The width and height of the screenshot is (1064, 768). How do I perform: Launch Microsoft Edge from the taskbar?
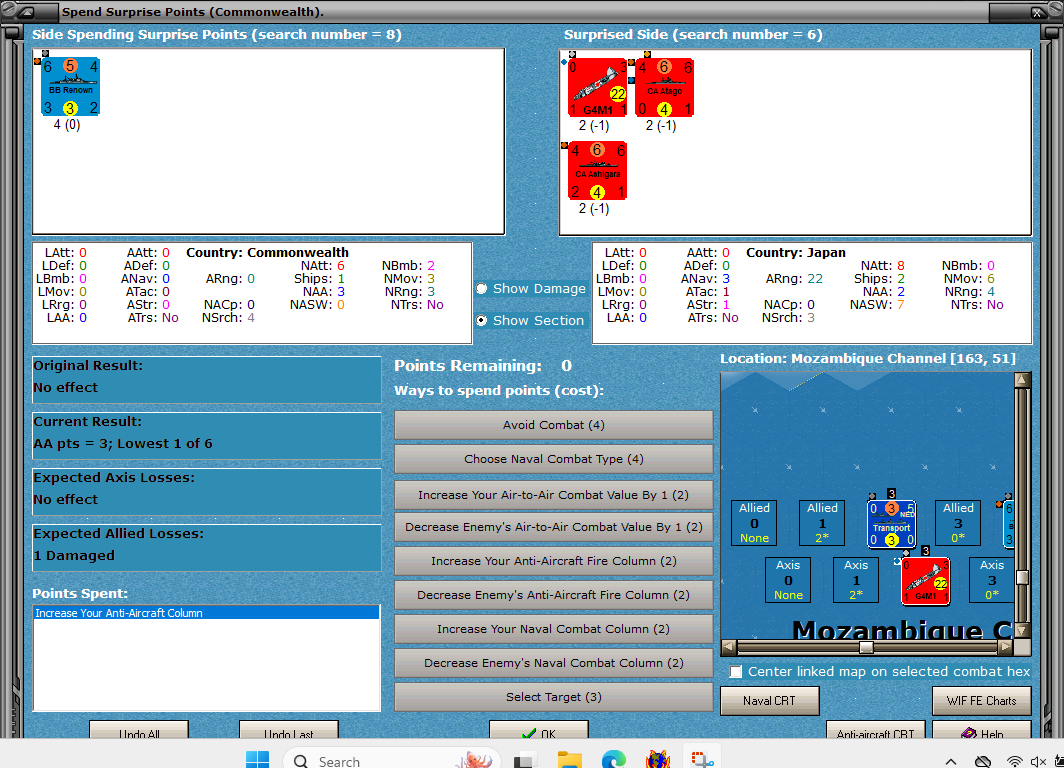pyautogui.click(x=613, y=758)
